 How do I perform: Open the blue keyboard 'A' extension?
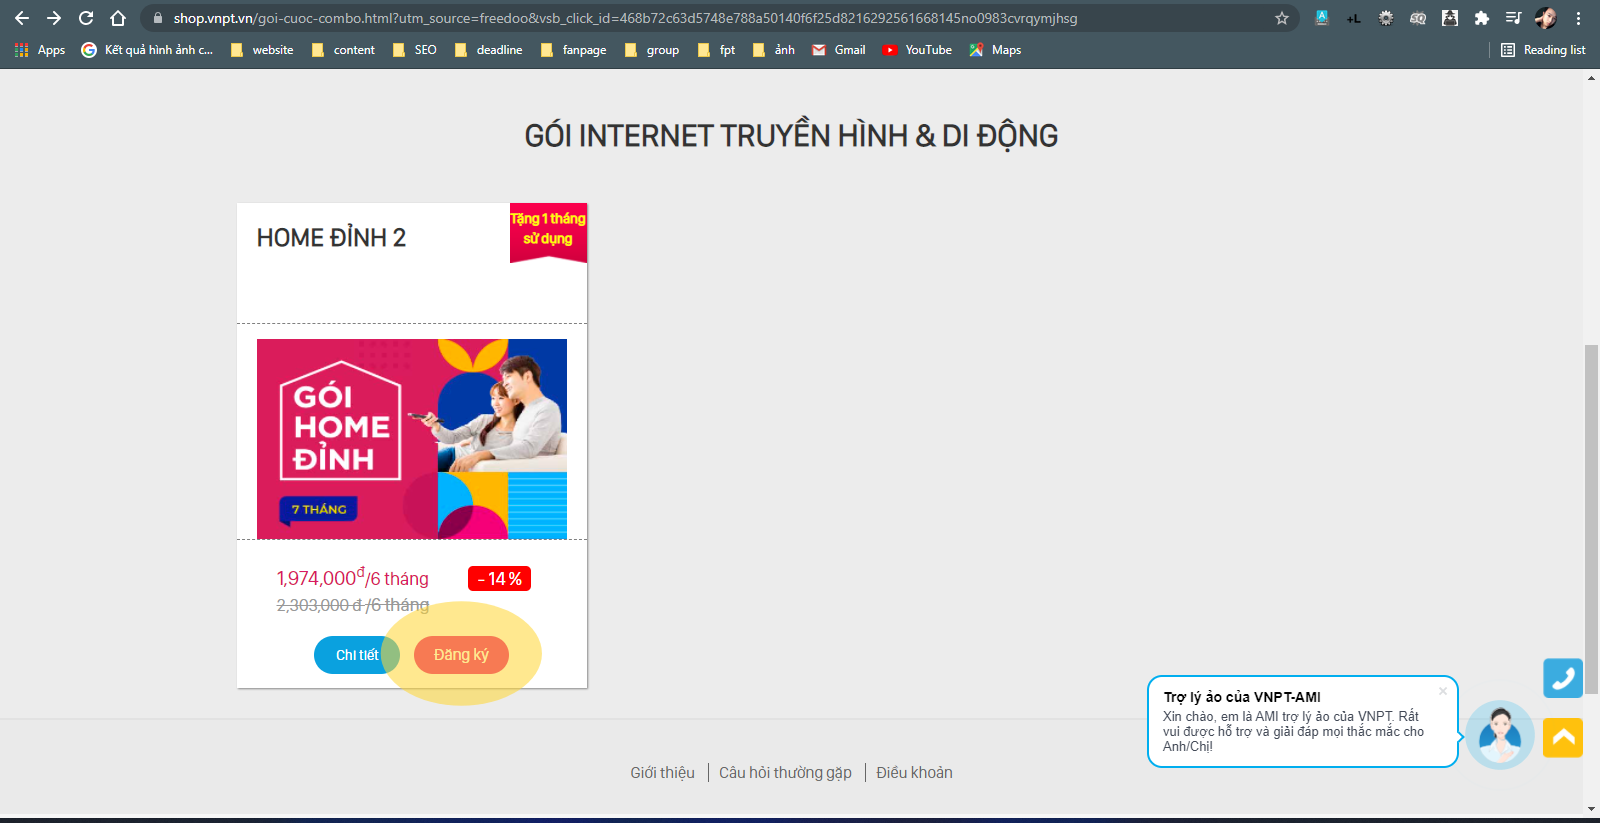click(x=1321, y=18)
